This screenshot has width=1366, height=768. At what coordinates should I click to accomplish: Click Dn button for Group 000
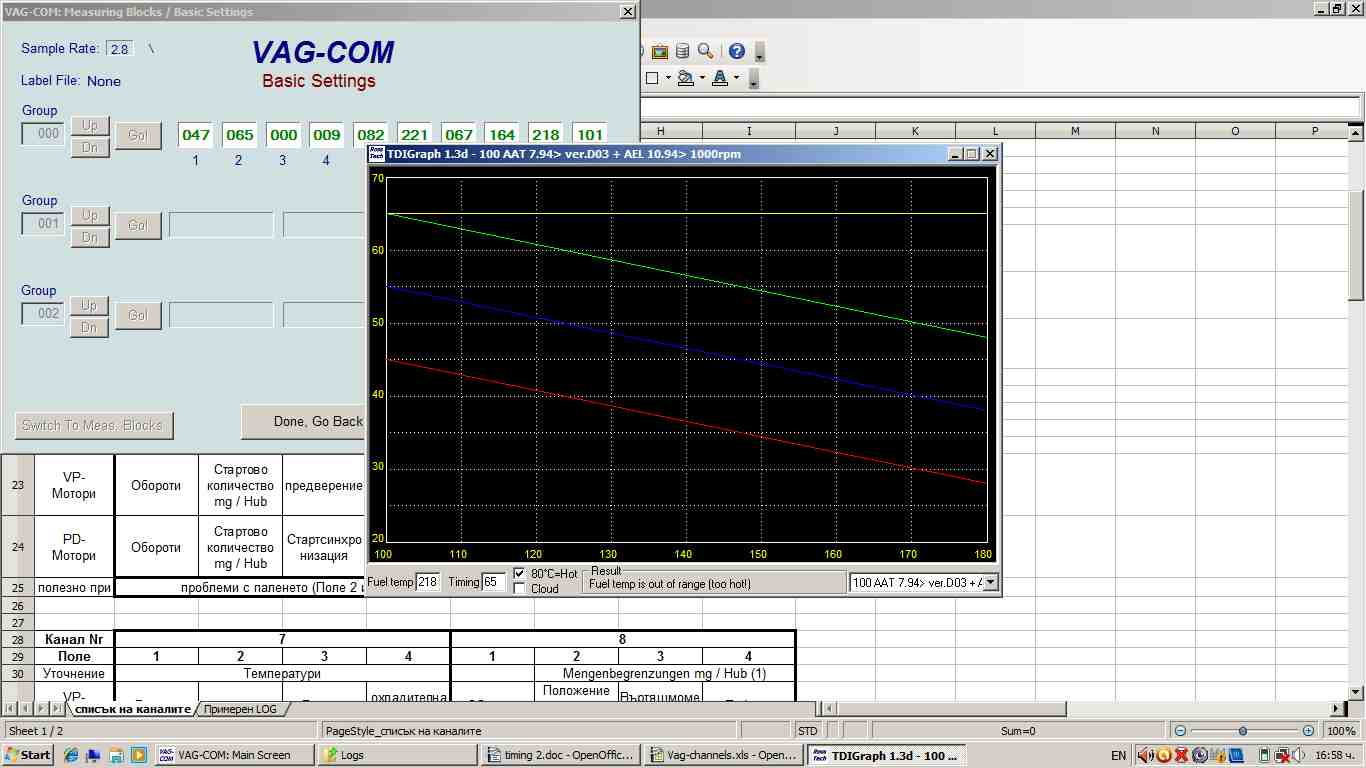click(x=89, y=147)
